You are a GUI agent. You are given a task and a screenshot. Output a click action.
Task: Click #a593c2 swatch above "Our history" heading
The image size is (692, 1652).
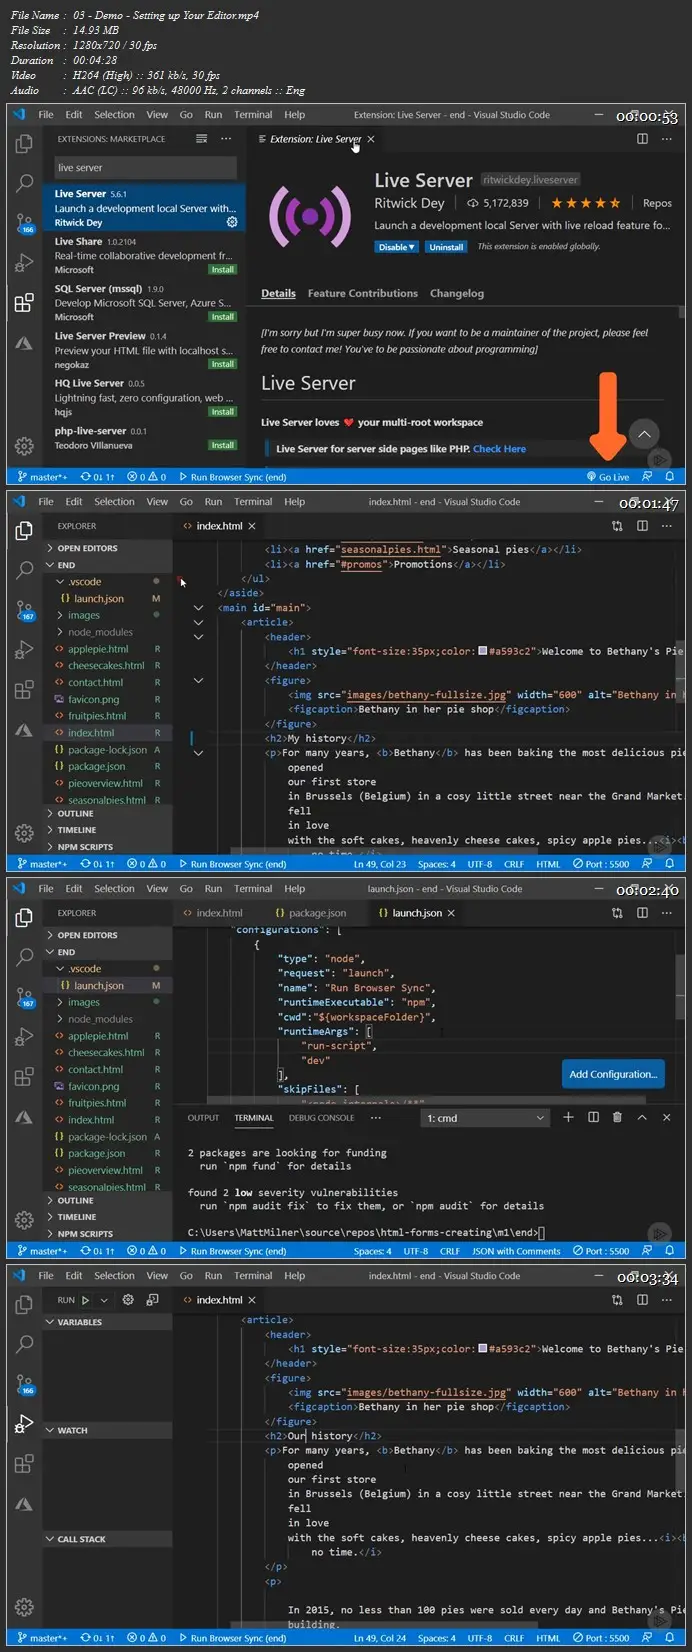483,1349
